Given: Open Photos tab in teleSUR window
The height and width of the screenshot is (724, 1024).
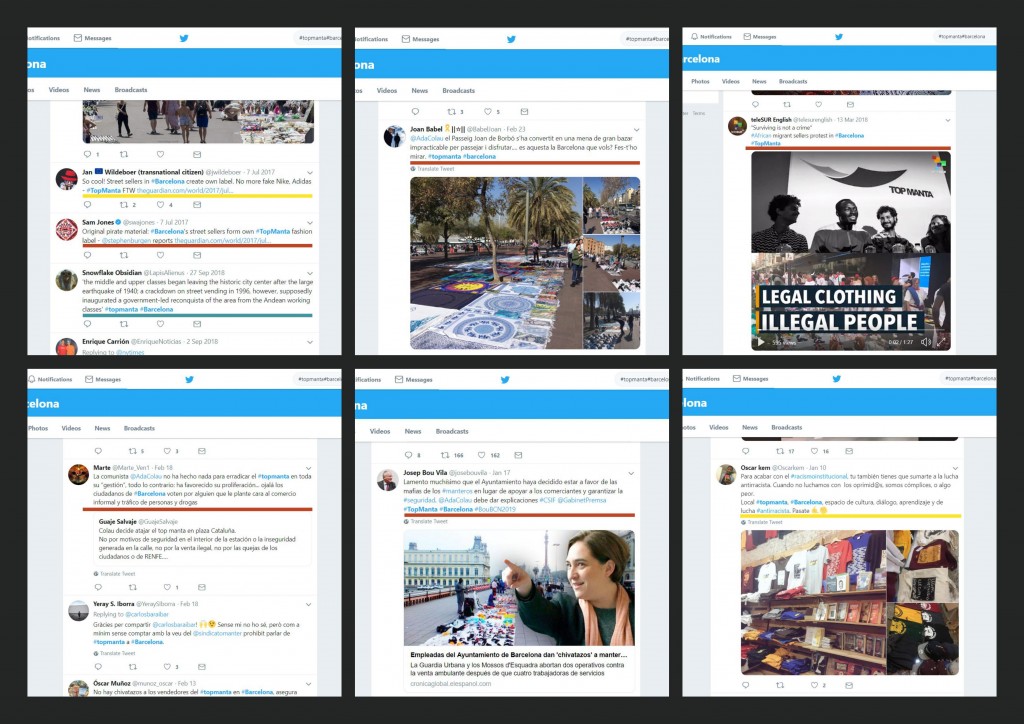Looking at the screenshot, I should click(x=700, y=81).
